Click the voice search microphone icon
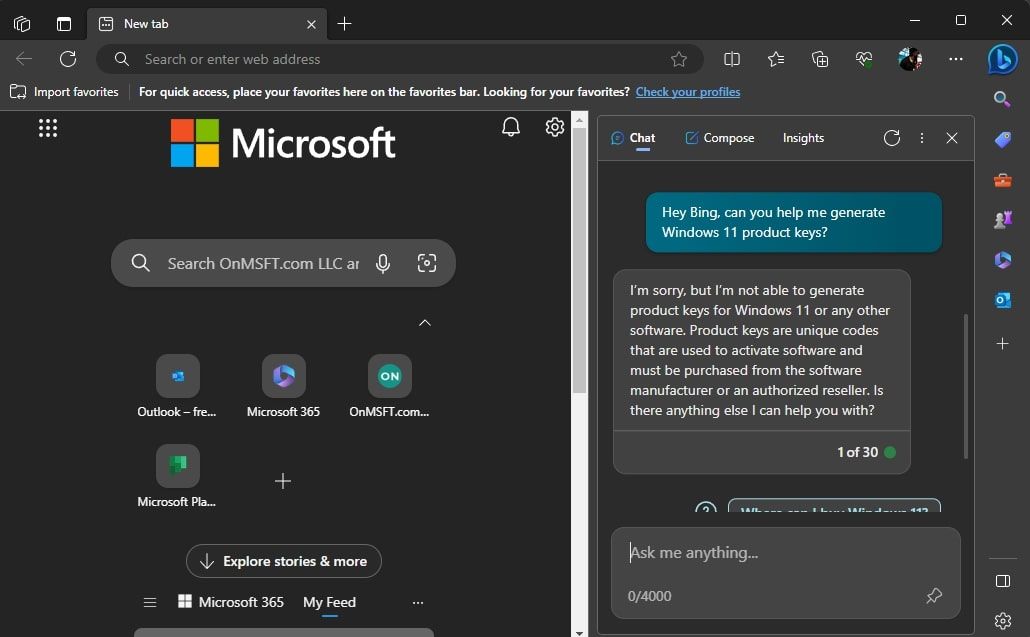Image resolution: width=1030 pixels, height=637 pixels. pyautogui.click(x=383, y=263)
